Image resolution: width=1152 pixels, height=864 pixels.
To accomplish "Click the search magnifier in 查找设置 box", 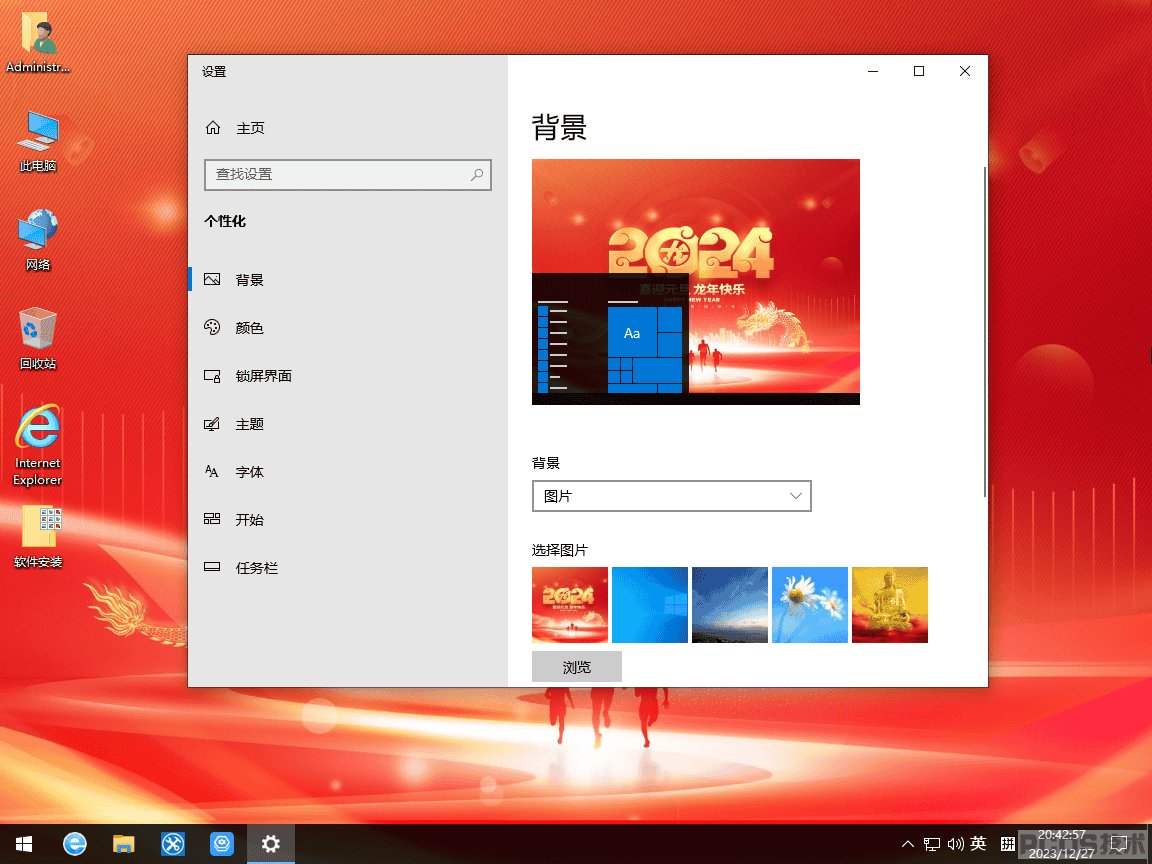I will 477,175.
